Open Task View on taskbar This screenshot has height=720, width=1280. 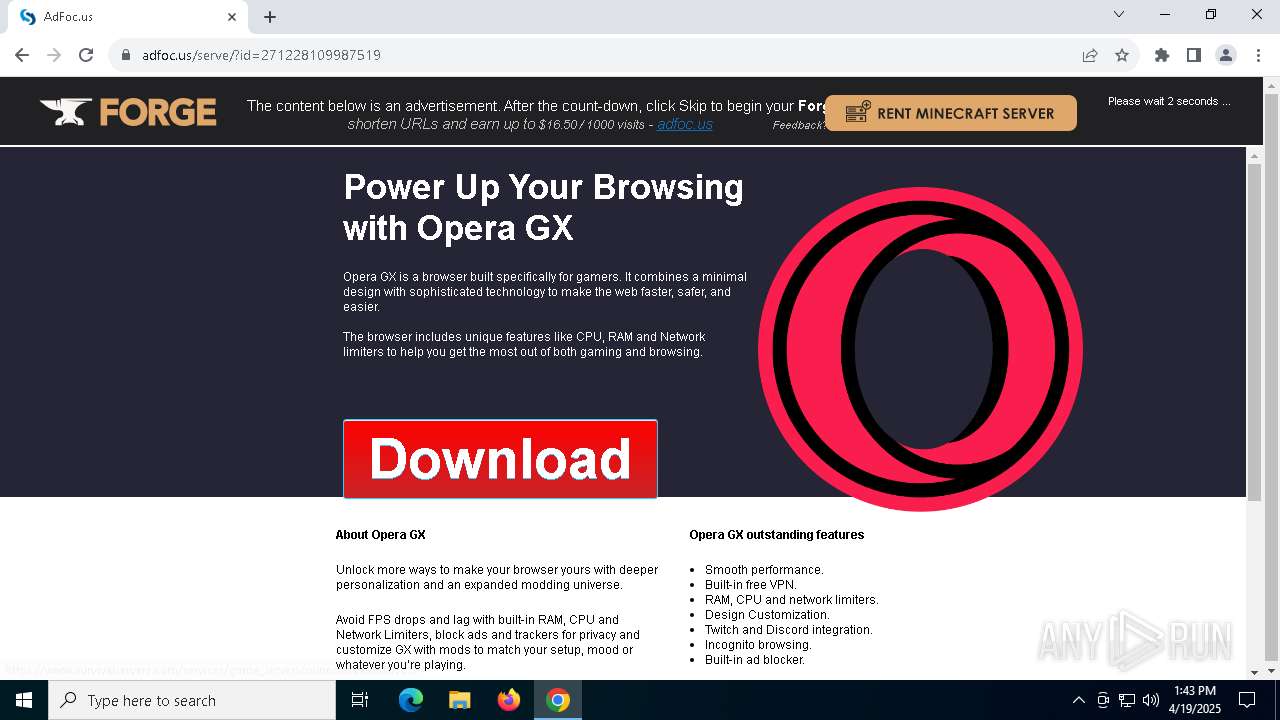pos(360,700)
